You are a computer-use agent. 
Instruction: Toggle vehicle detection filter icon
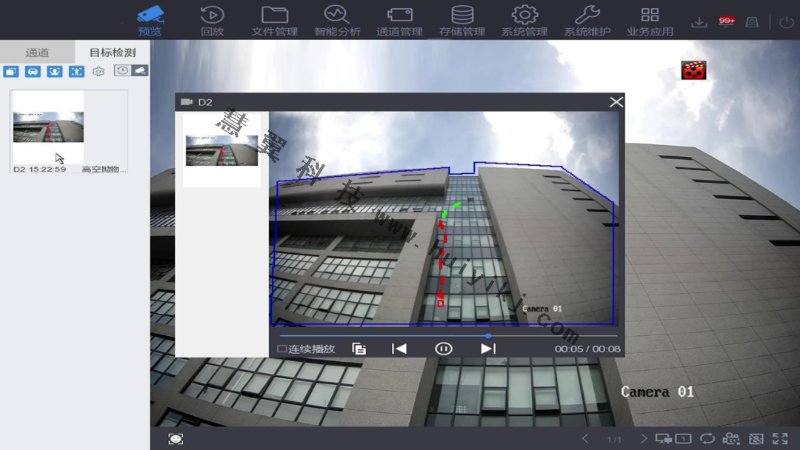32,71
